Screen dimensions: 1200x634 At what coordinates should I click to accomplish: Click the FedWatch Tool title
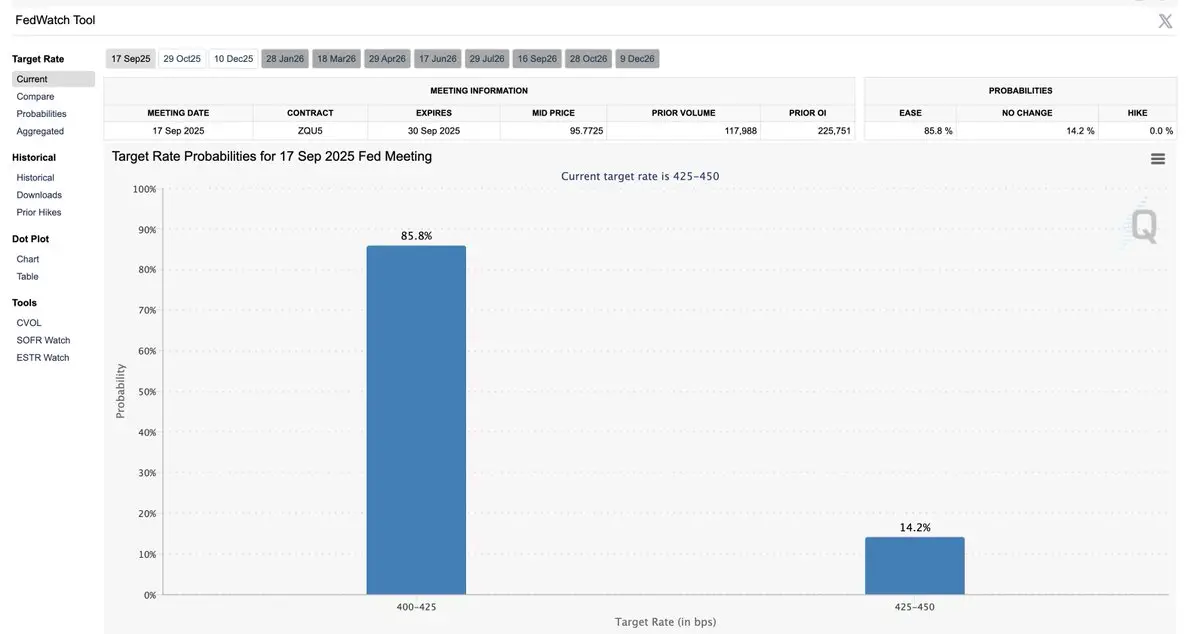pos(56,20)
